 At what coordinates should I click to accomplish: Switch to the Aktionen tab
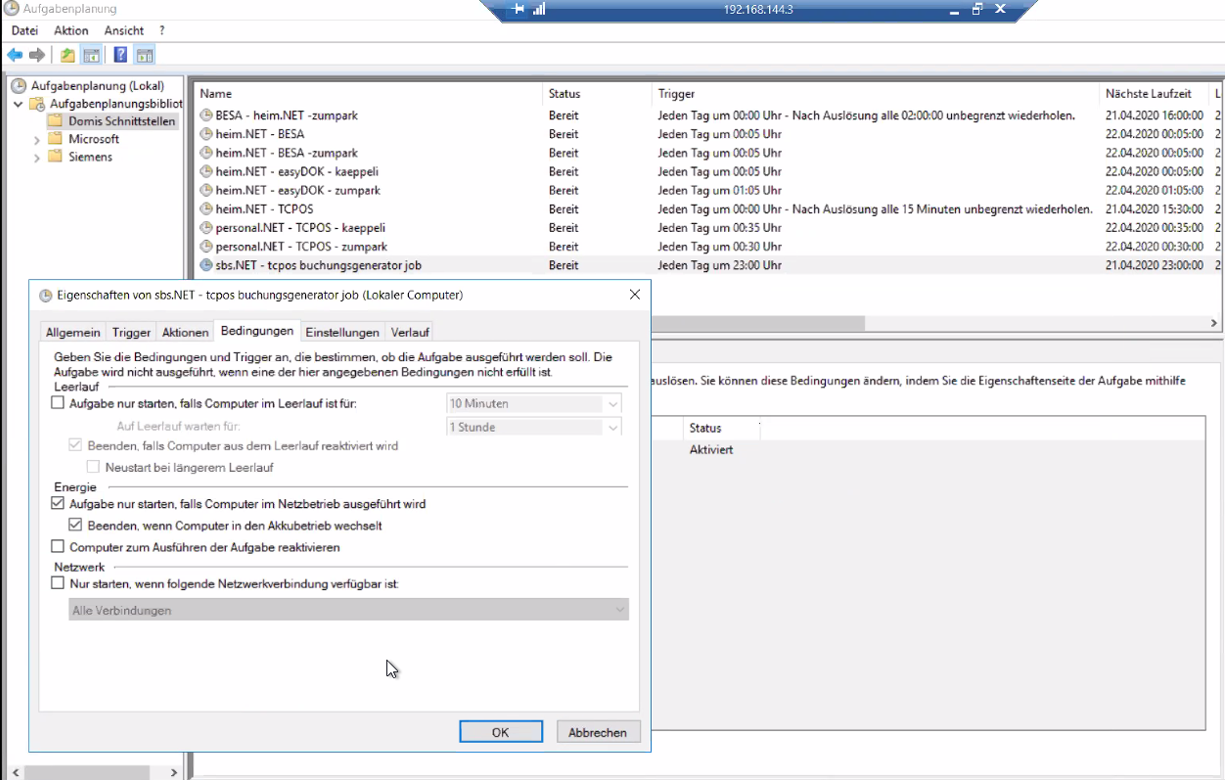tap(185, 333)
